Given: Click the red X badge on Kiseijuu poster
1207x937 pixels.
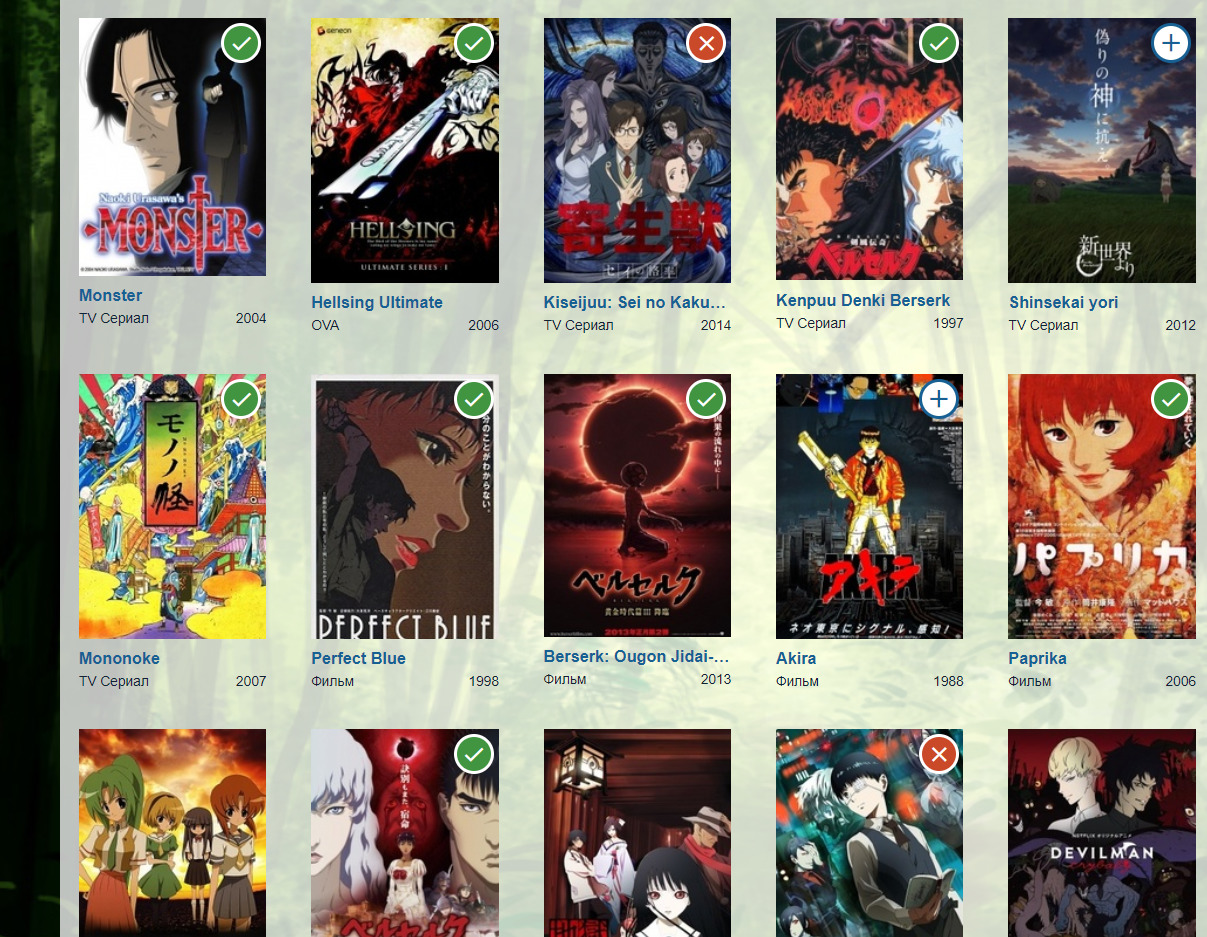Looking at the screenshot, I should (x=706, y=43).
